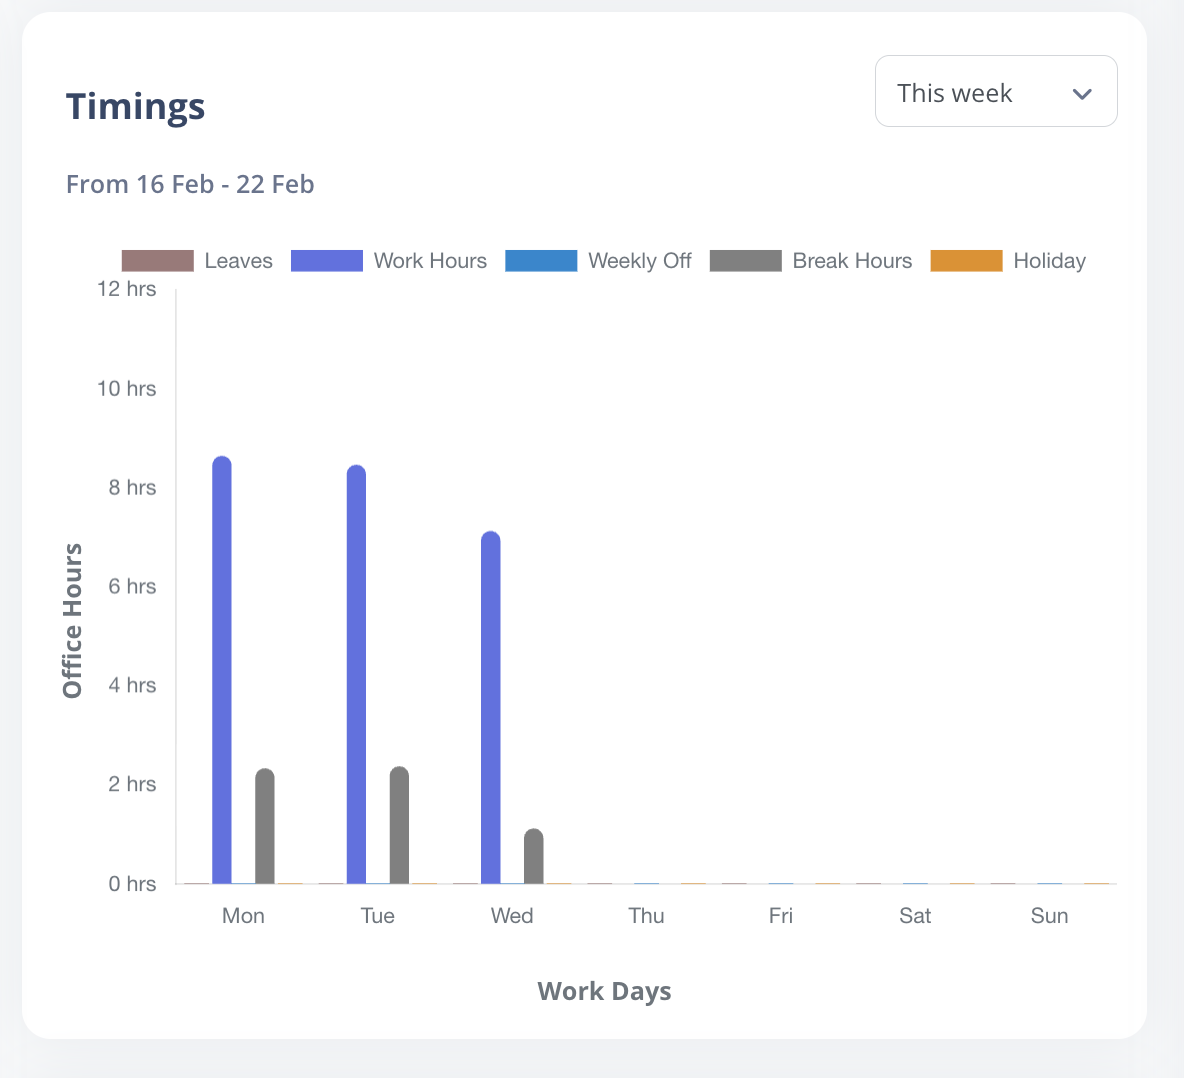Click the chevron arrow beside This week
The width and height of the screenshot is (1184, 1078).
[1082, 94]
